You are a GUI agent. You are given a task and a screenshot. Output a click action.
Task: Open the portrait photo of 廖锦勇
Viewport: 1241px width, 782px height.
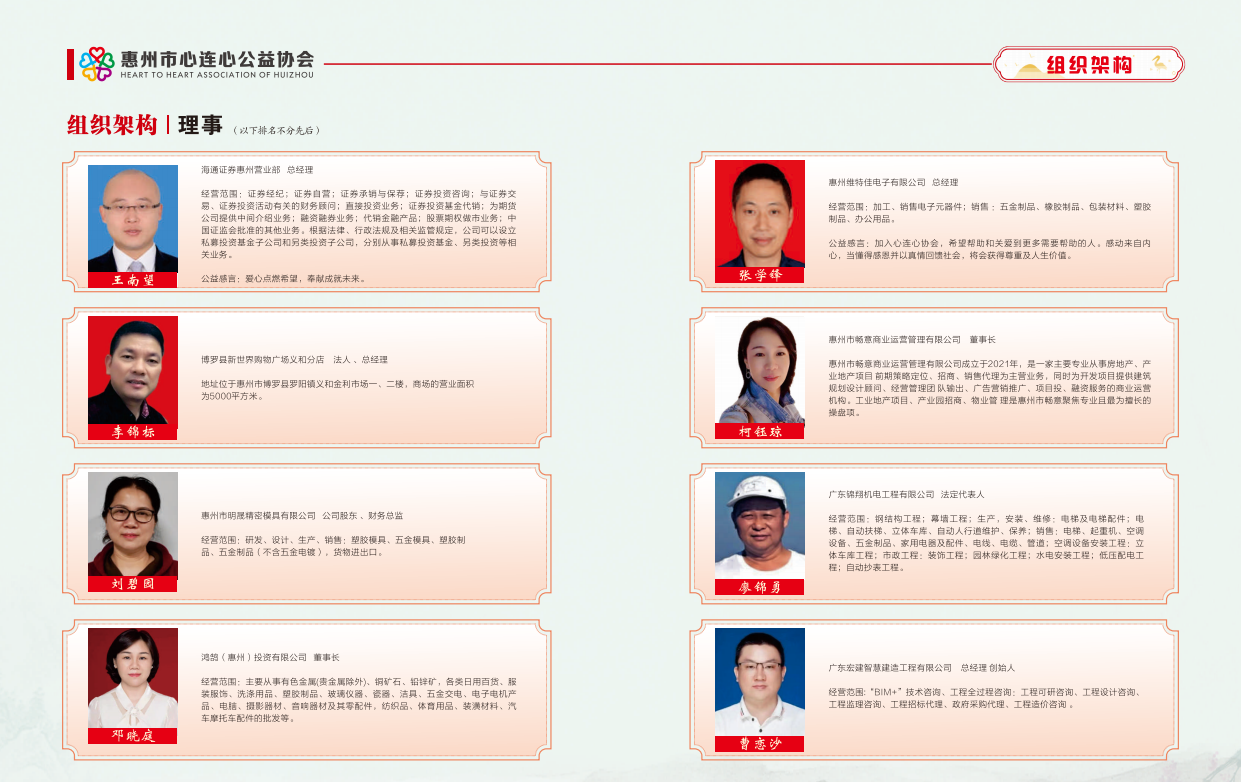(760, 526)
